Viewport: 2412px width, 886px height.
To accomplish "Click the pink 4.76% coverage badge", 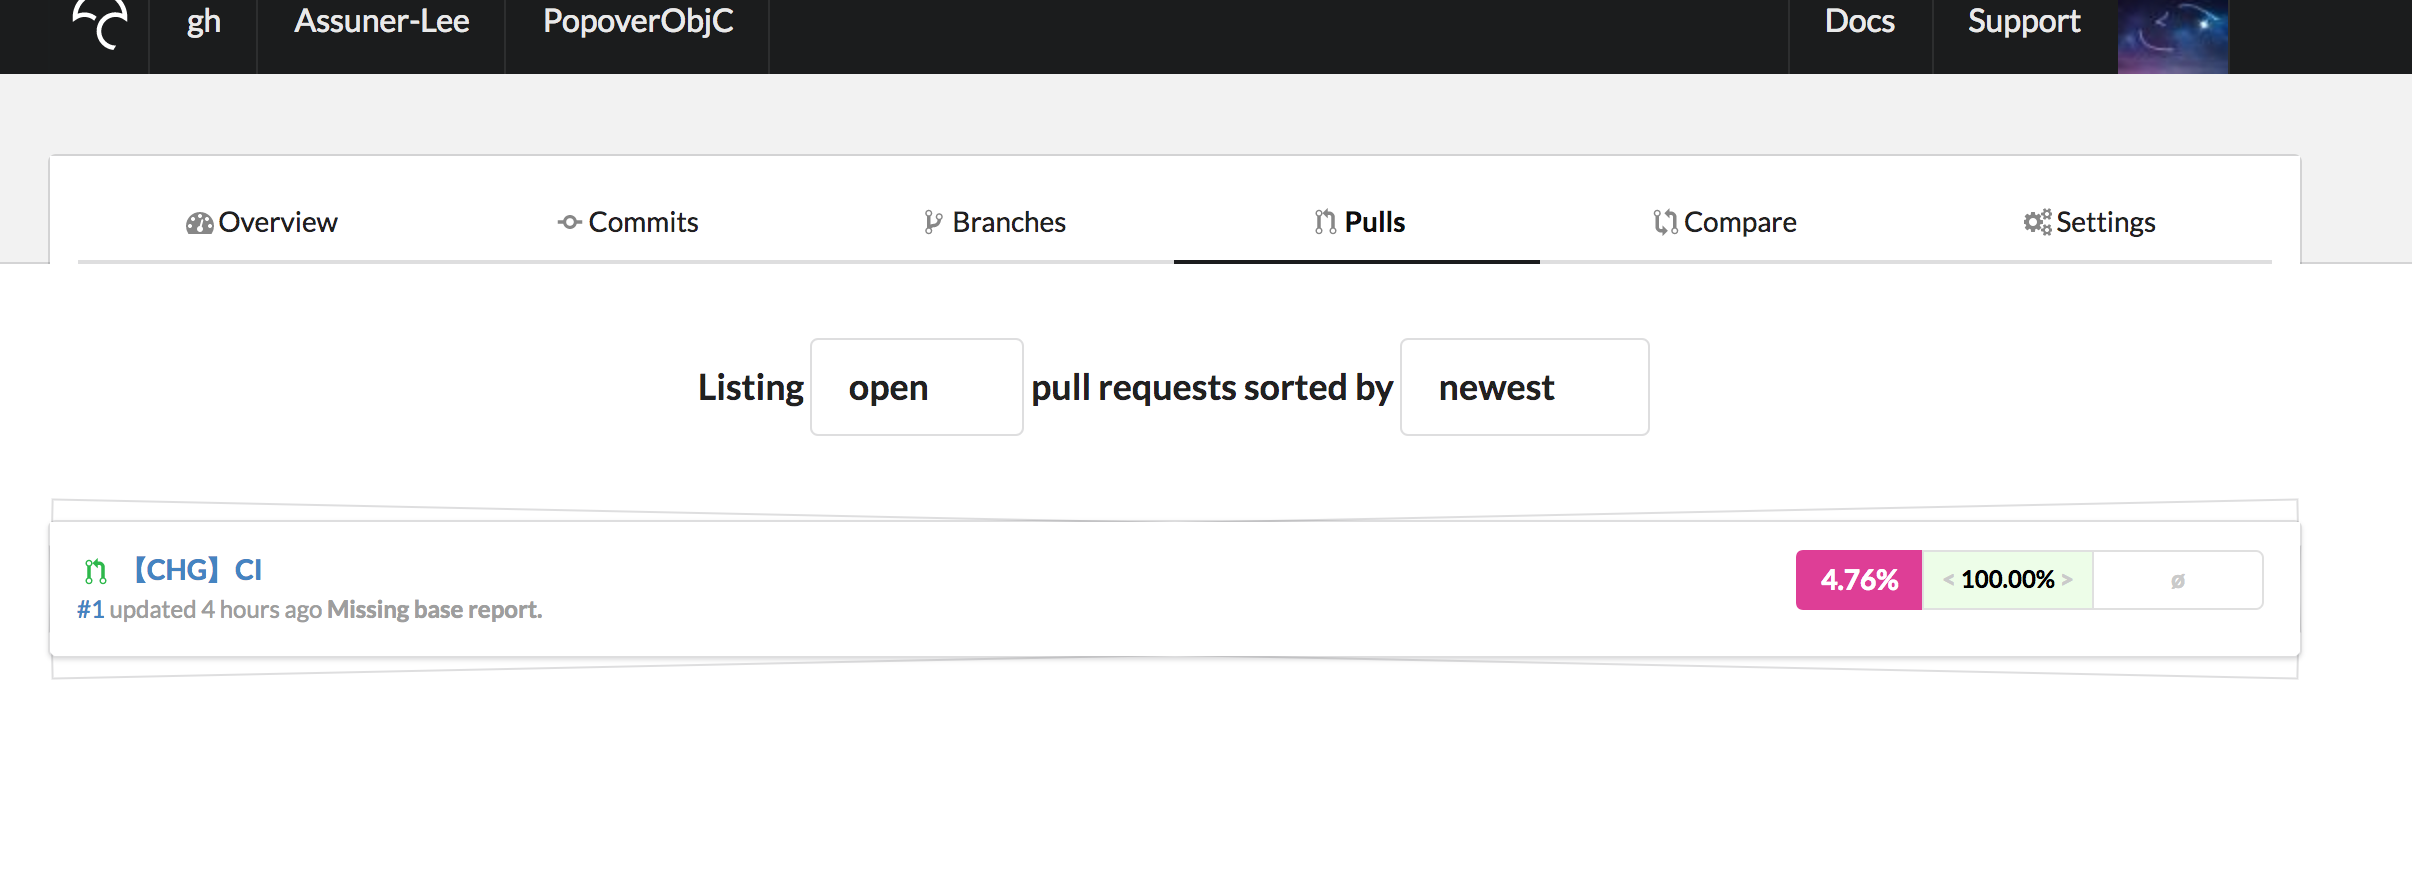I will [1859, 580].
